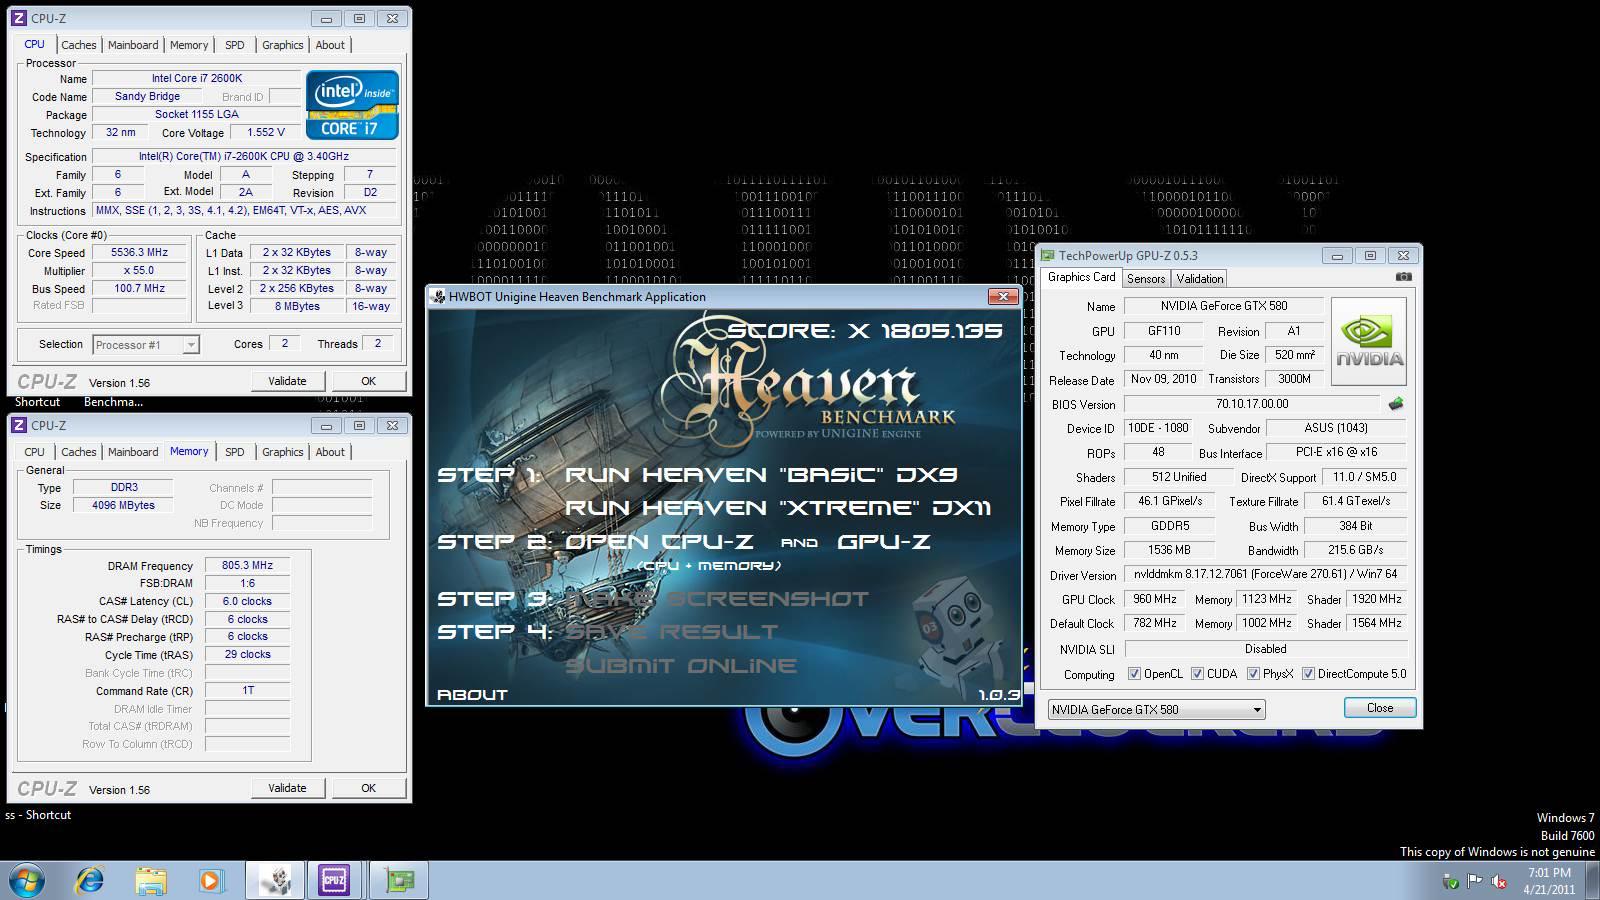The width and height of the screenshot is (1600, 900).
Task: Click Open CPU-Z in the Heaven app
Action: (x=659, y=541)
